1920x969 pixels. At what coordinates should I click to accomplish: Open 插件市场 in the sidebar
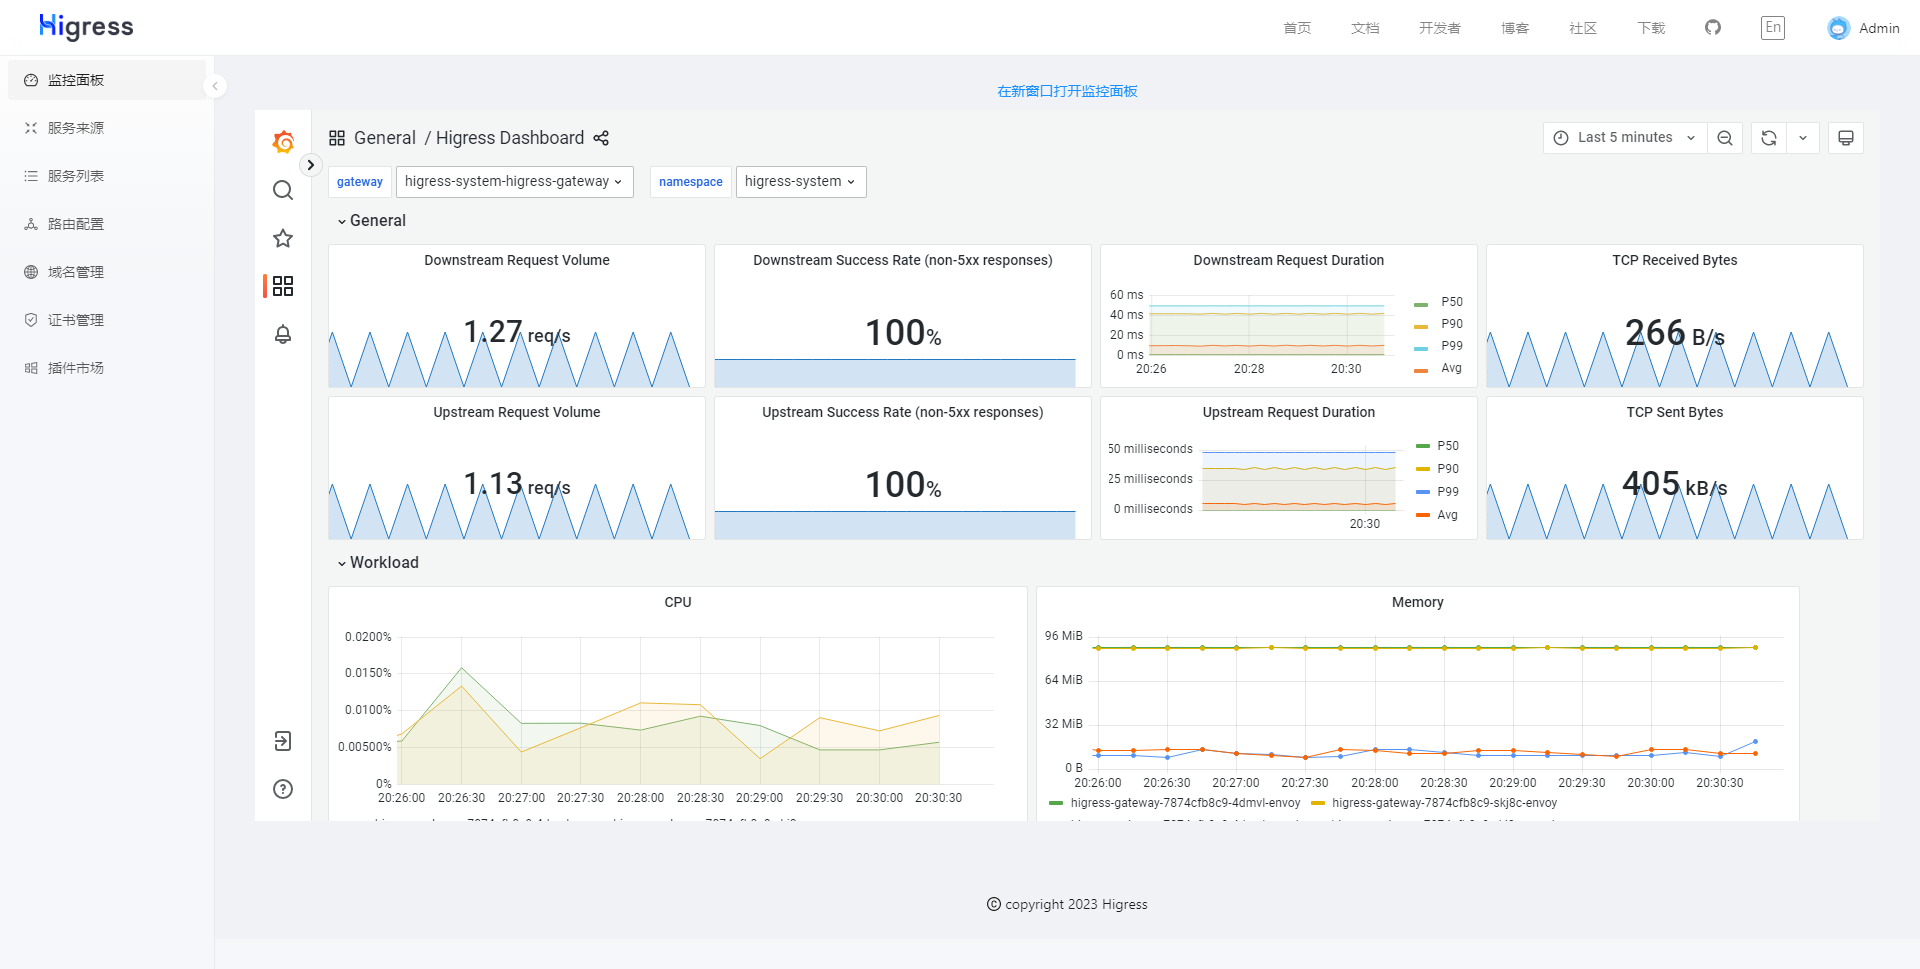76,368
